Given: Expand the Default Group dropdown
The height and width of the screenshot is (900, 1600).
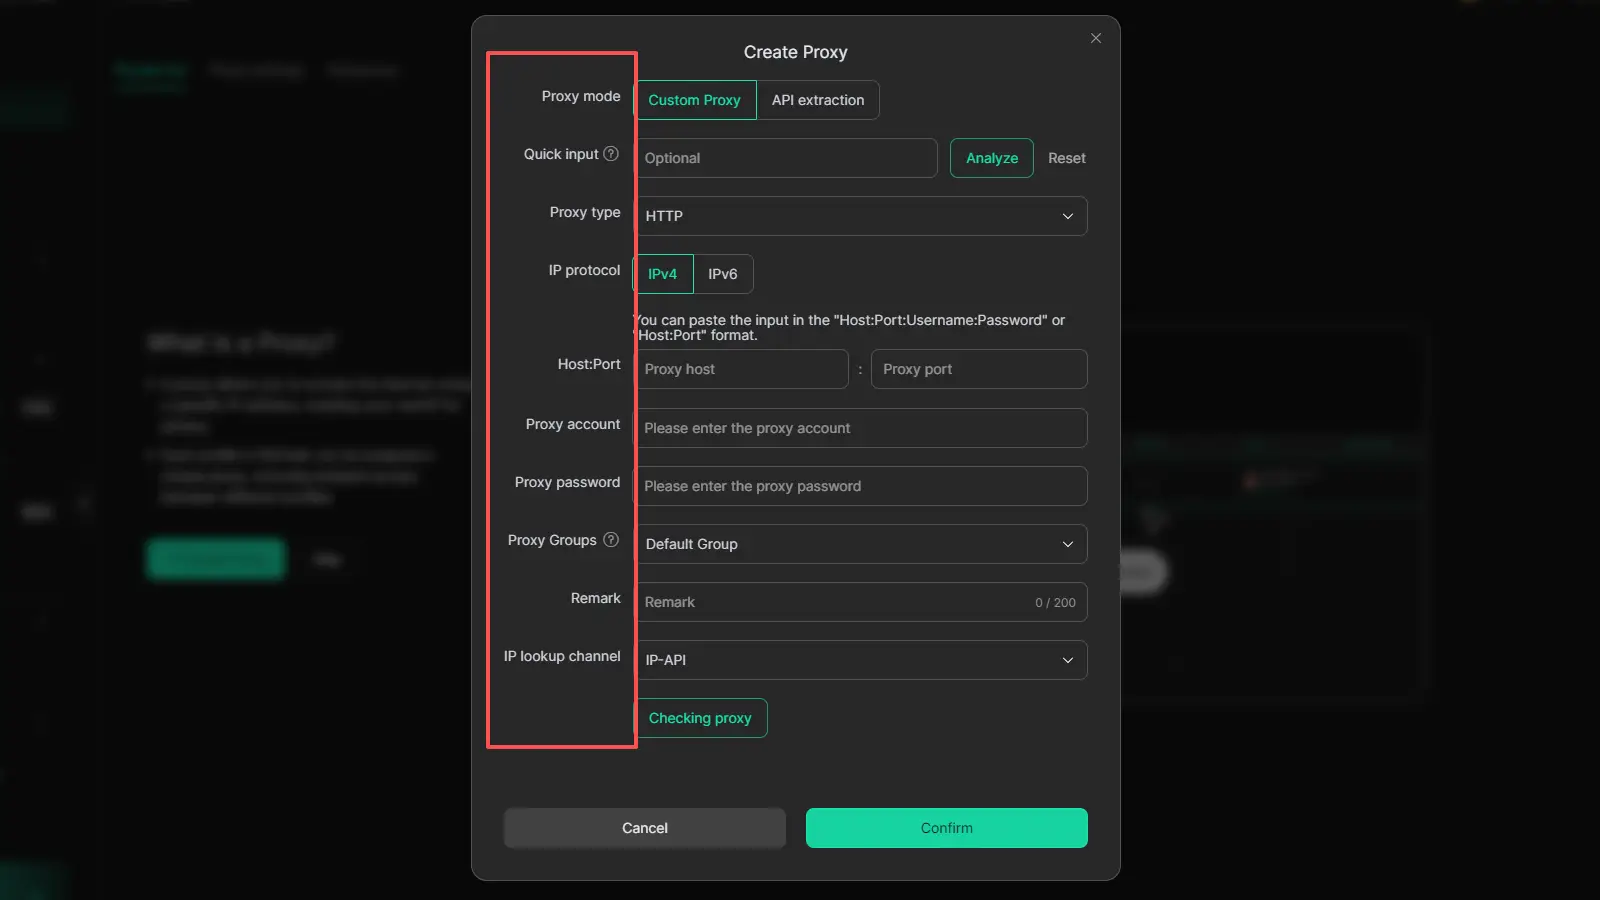Looking at the screenshot, I should pos(860,544).
